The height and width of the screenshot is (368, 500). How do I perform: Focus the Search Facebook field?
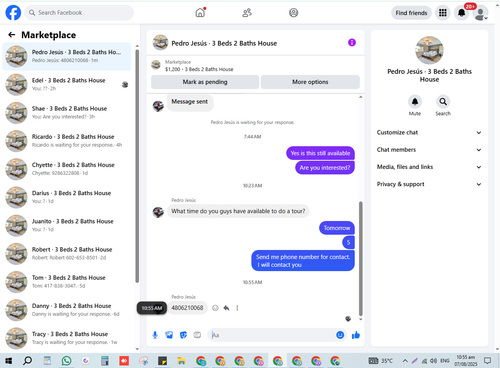click(79, 13)
